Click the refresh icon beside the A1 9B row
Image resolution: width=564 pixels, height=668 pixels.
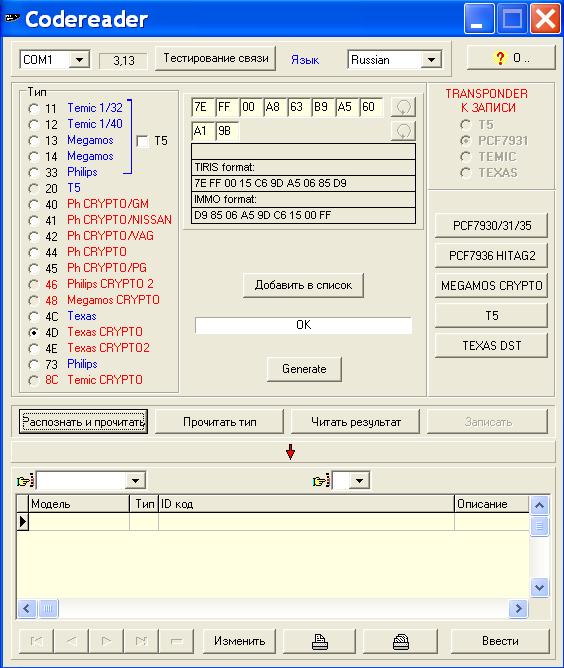tap(403, 131)
